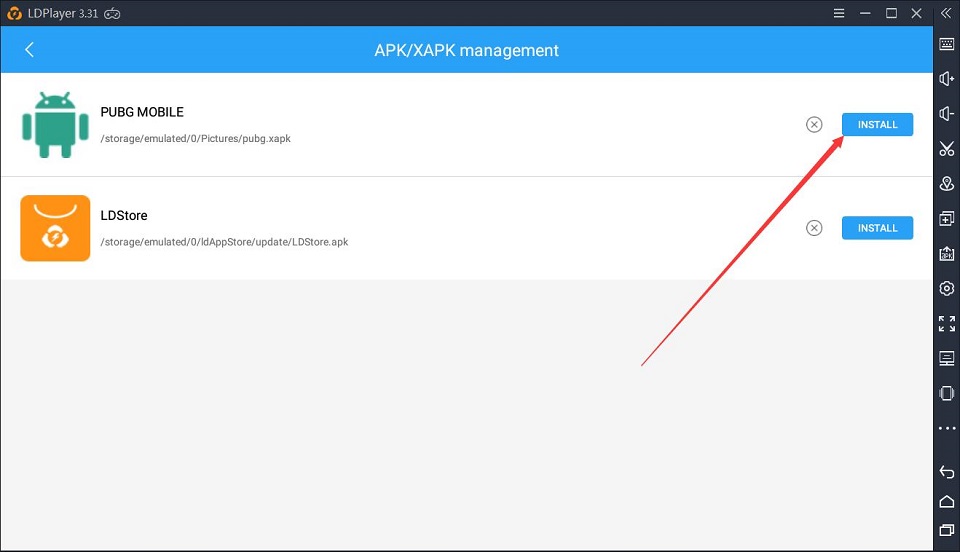Install the PUBG MOBILE xapk

877,124
